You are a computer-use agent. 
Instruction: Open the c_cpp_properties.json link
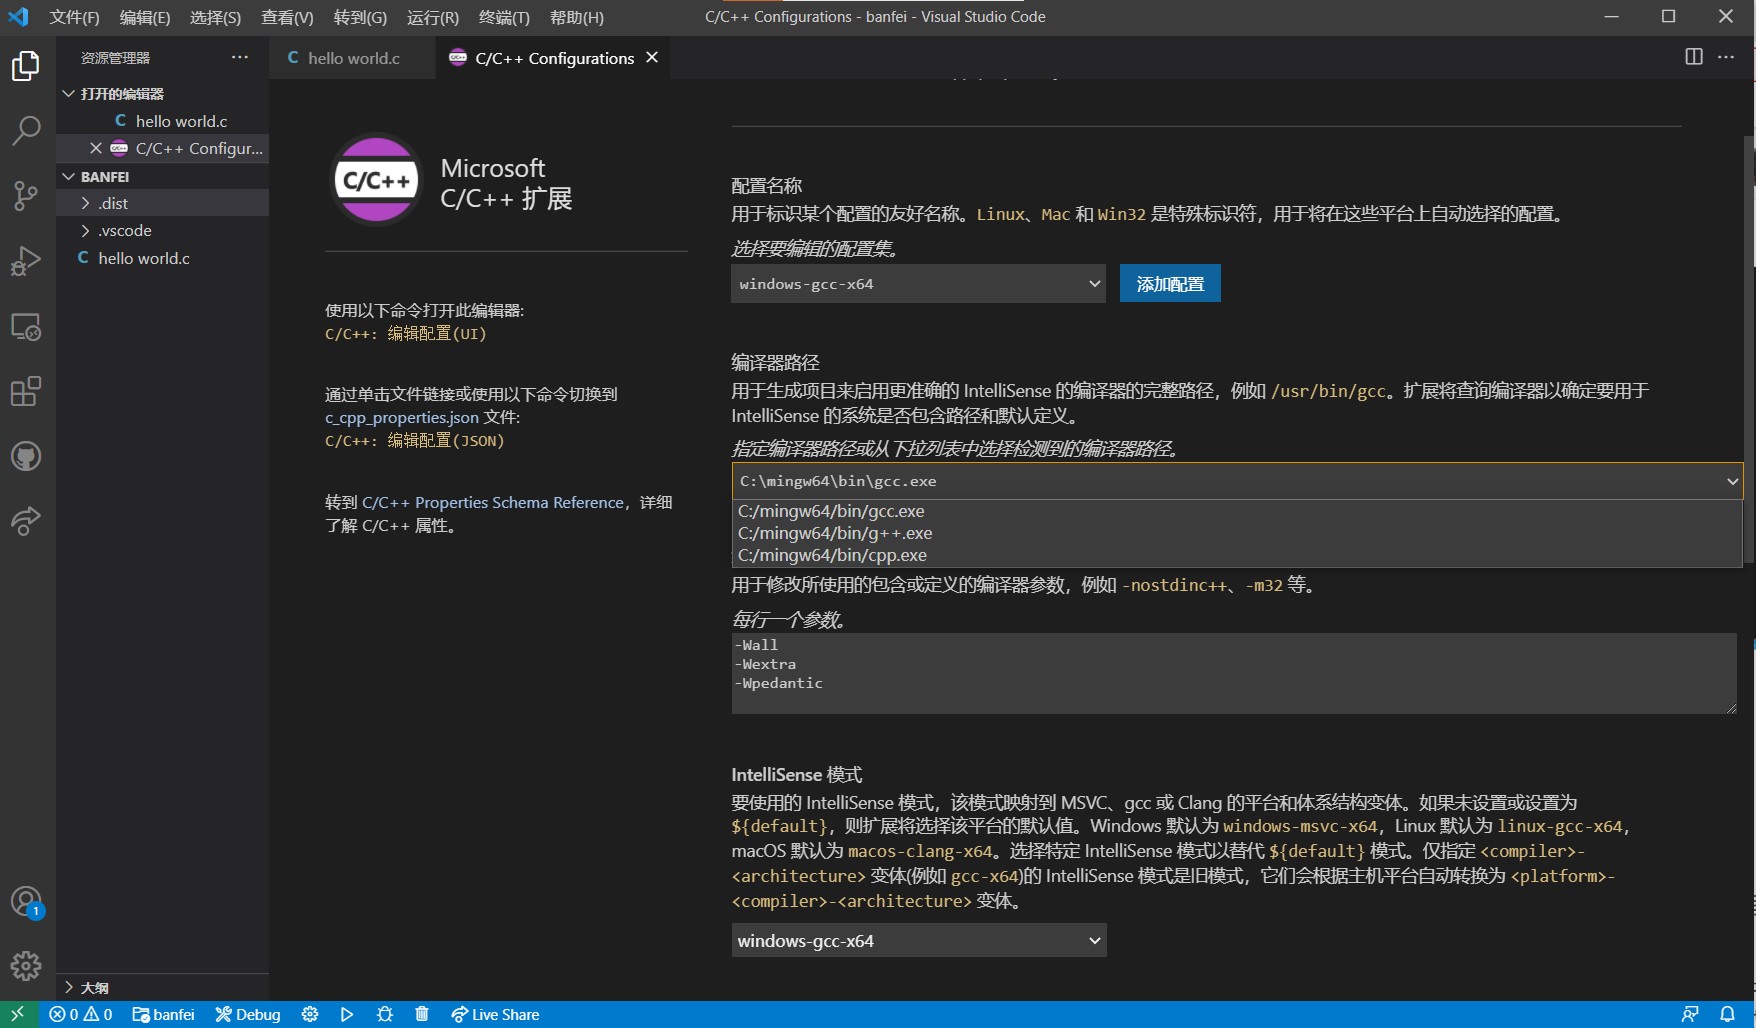[x=402, y=417]
